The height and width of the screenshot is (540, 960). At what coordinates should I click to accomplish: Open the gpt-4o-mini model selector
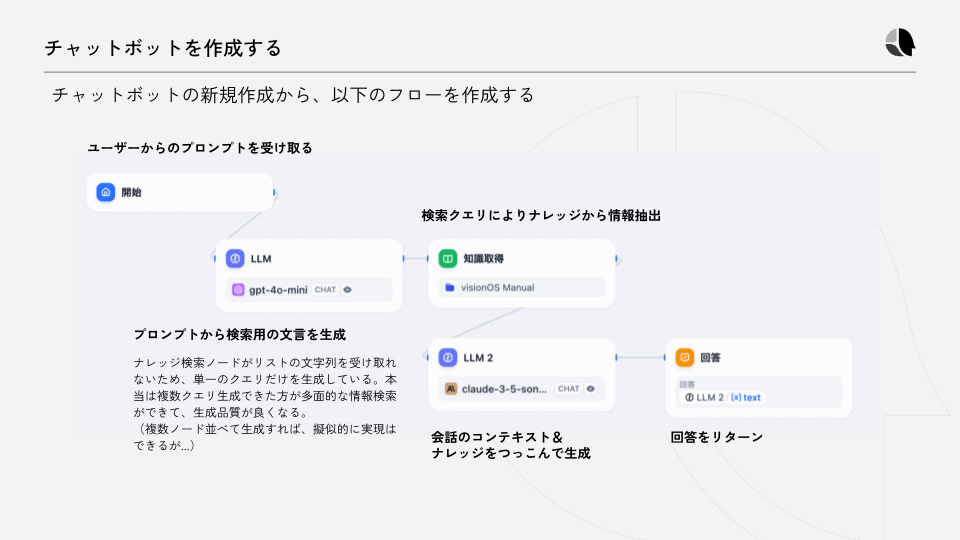[309, 290]
